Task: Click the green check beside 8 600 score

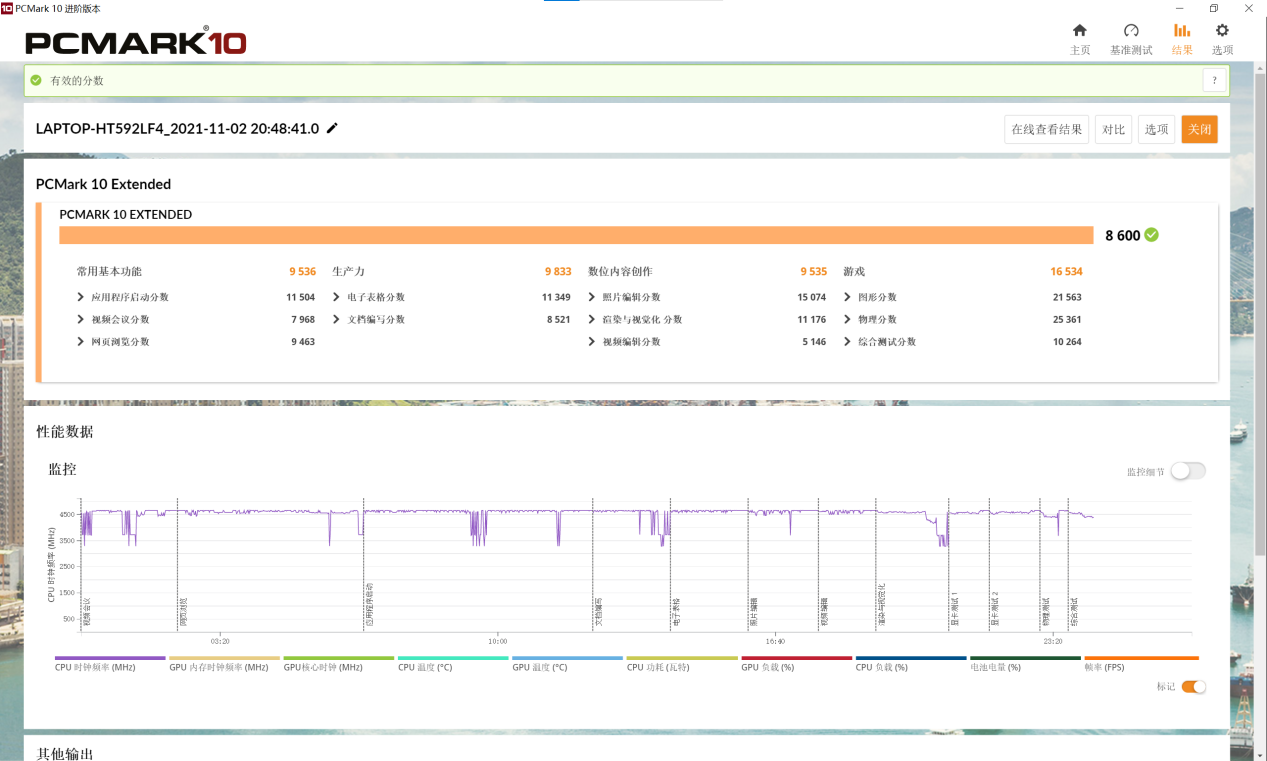Action: tap(1152, 235)
